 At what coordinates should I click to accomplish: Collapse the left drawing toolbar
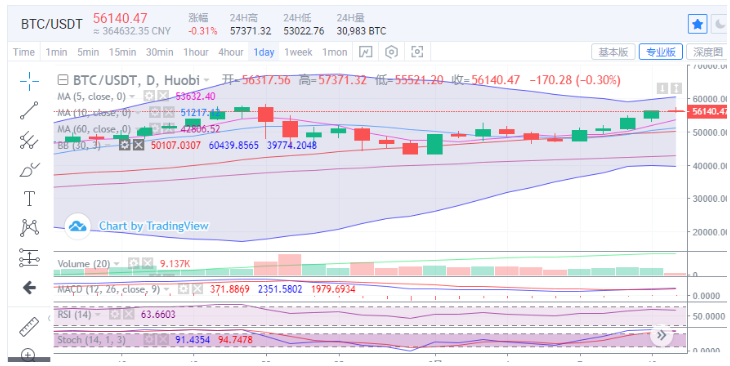point(49,318)
